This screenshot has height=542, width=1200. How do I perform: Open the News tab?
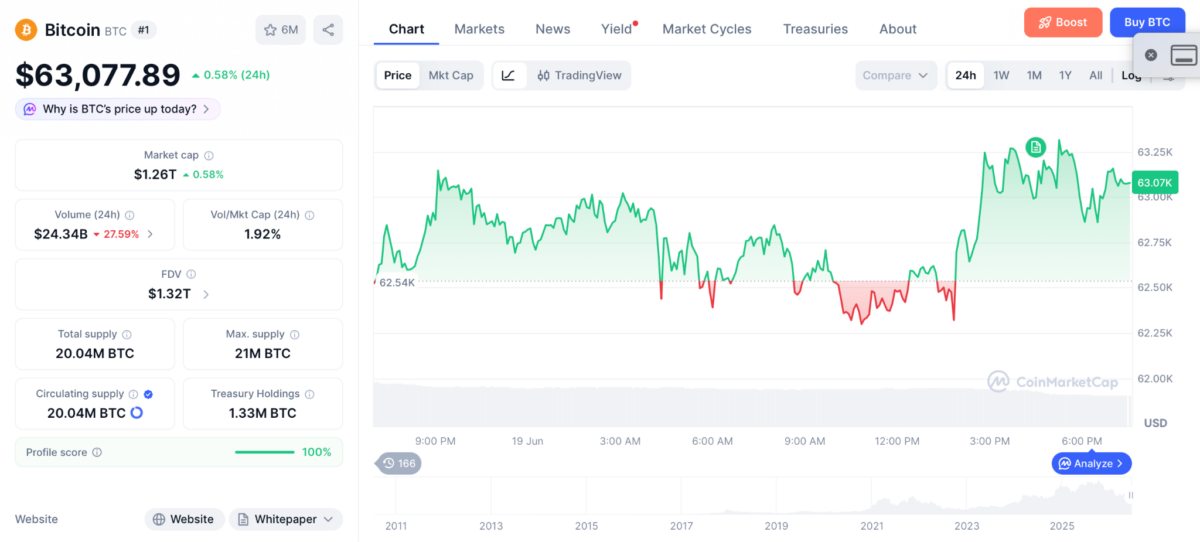pyautogui.click(x=553, y=29)
